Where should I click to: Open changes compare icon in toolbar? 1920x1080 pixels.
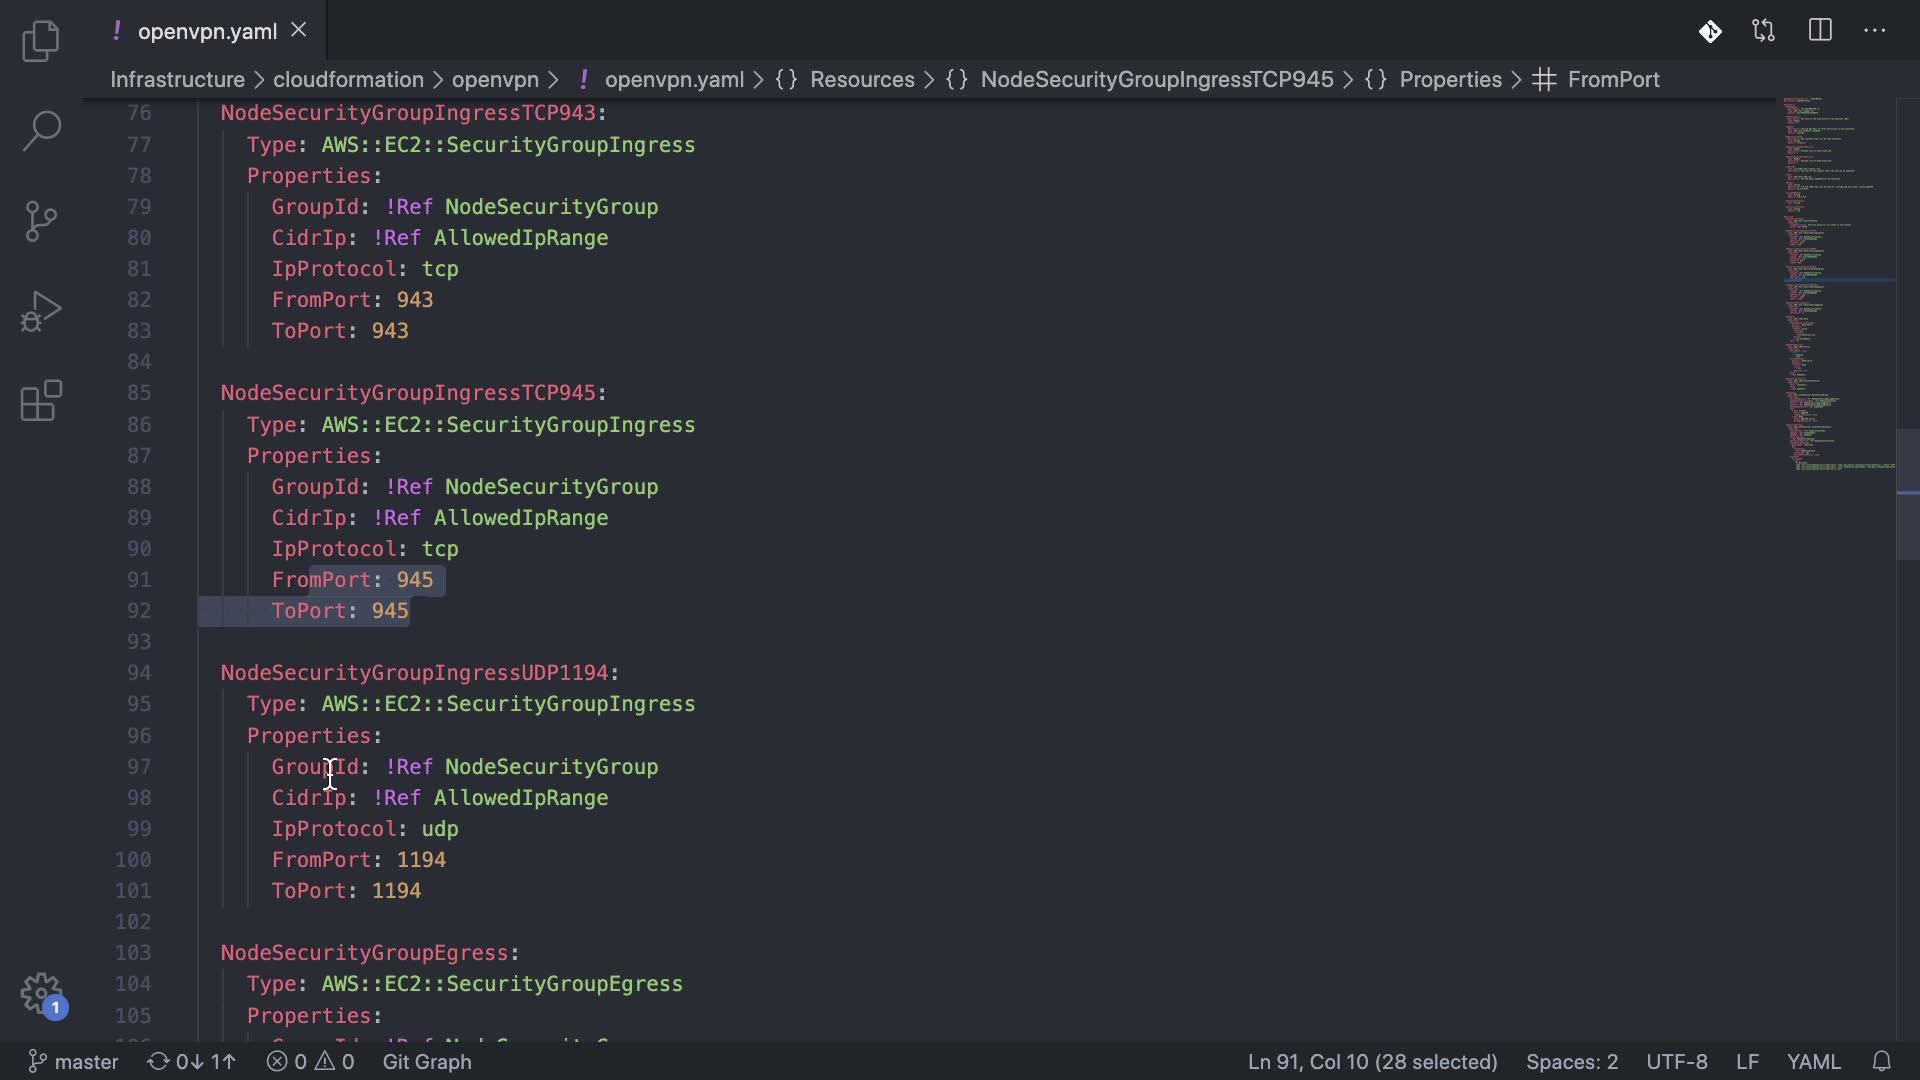click(1764, 31)
